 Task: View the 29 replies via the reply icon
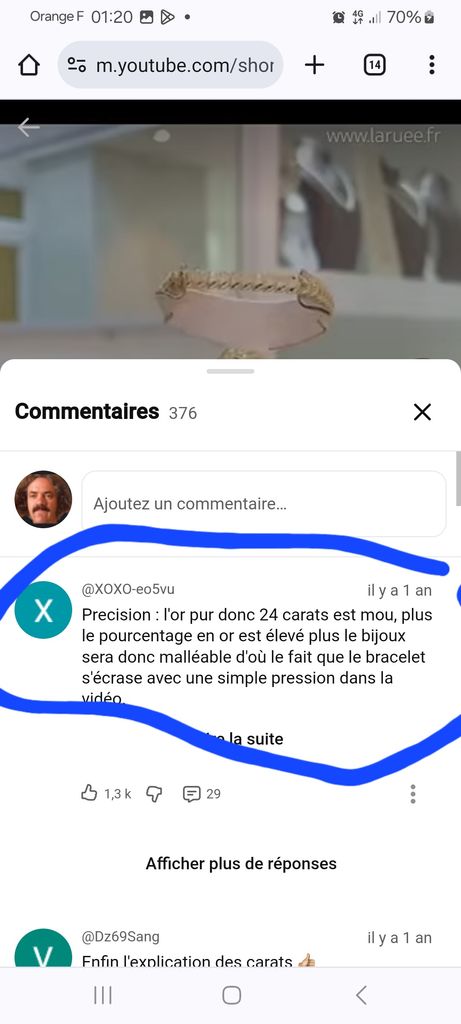(x=201, y=794)
